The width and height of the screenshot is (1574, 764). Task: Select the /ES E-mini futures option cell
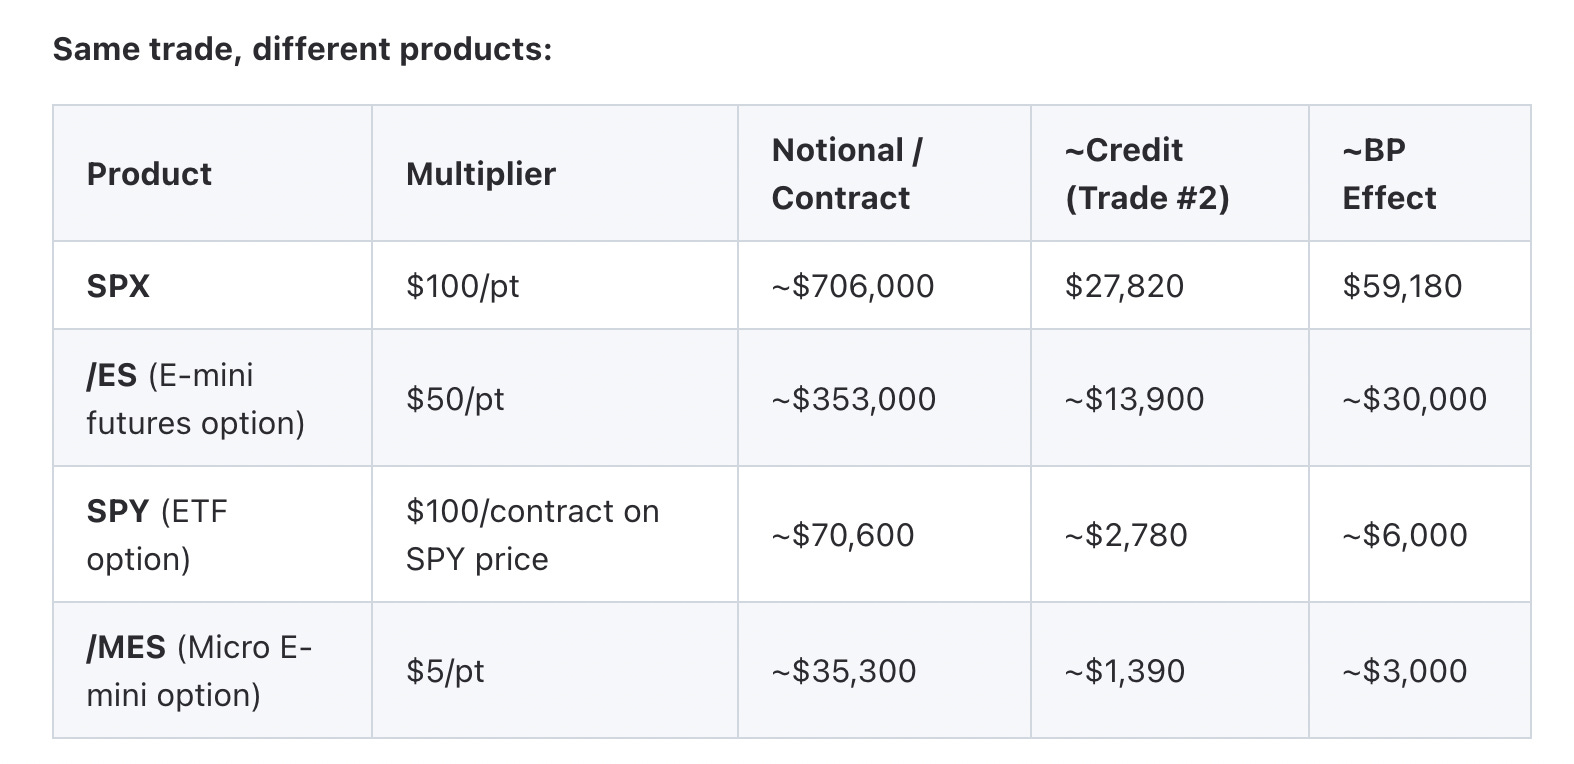[195, 399]
